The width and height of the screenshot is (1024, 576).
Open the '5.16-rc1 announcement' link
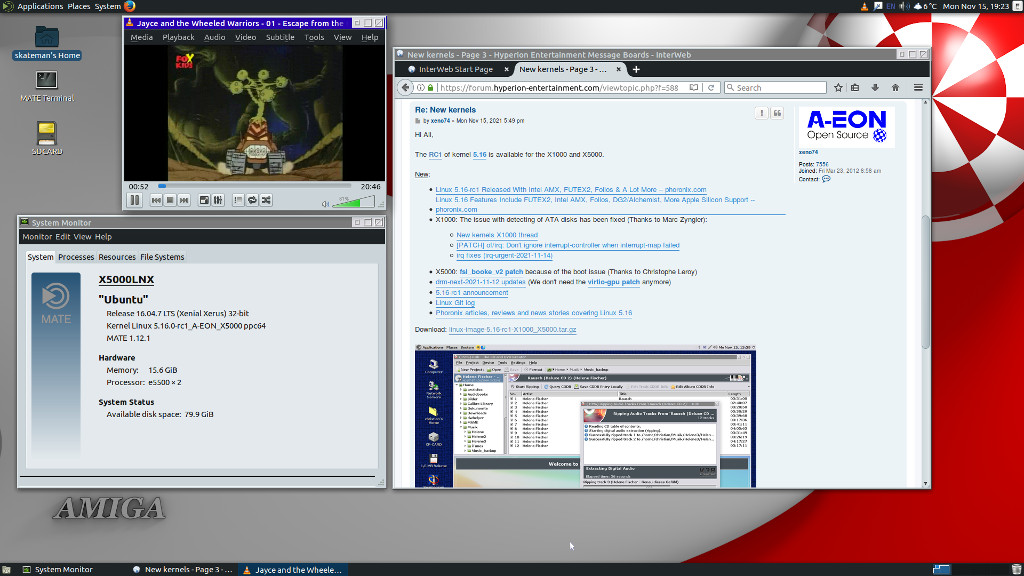point(472,293)
